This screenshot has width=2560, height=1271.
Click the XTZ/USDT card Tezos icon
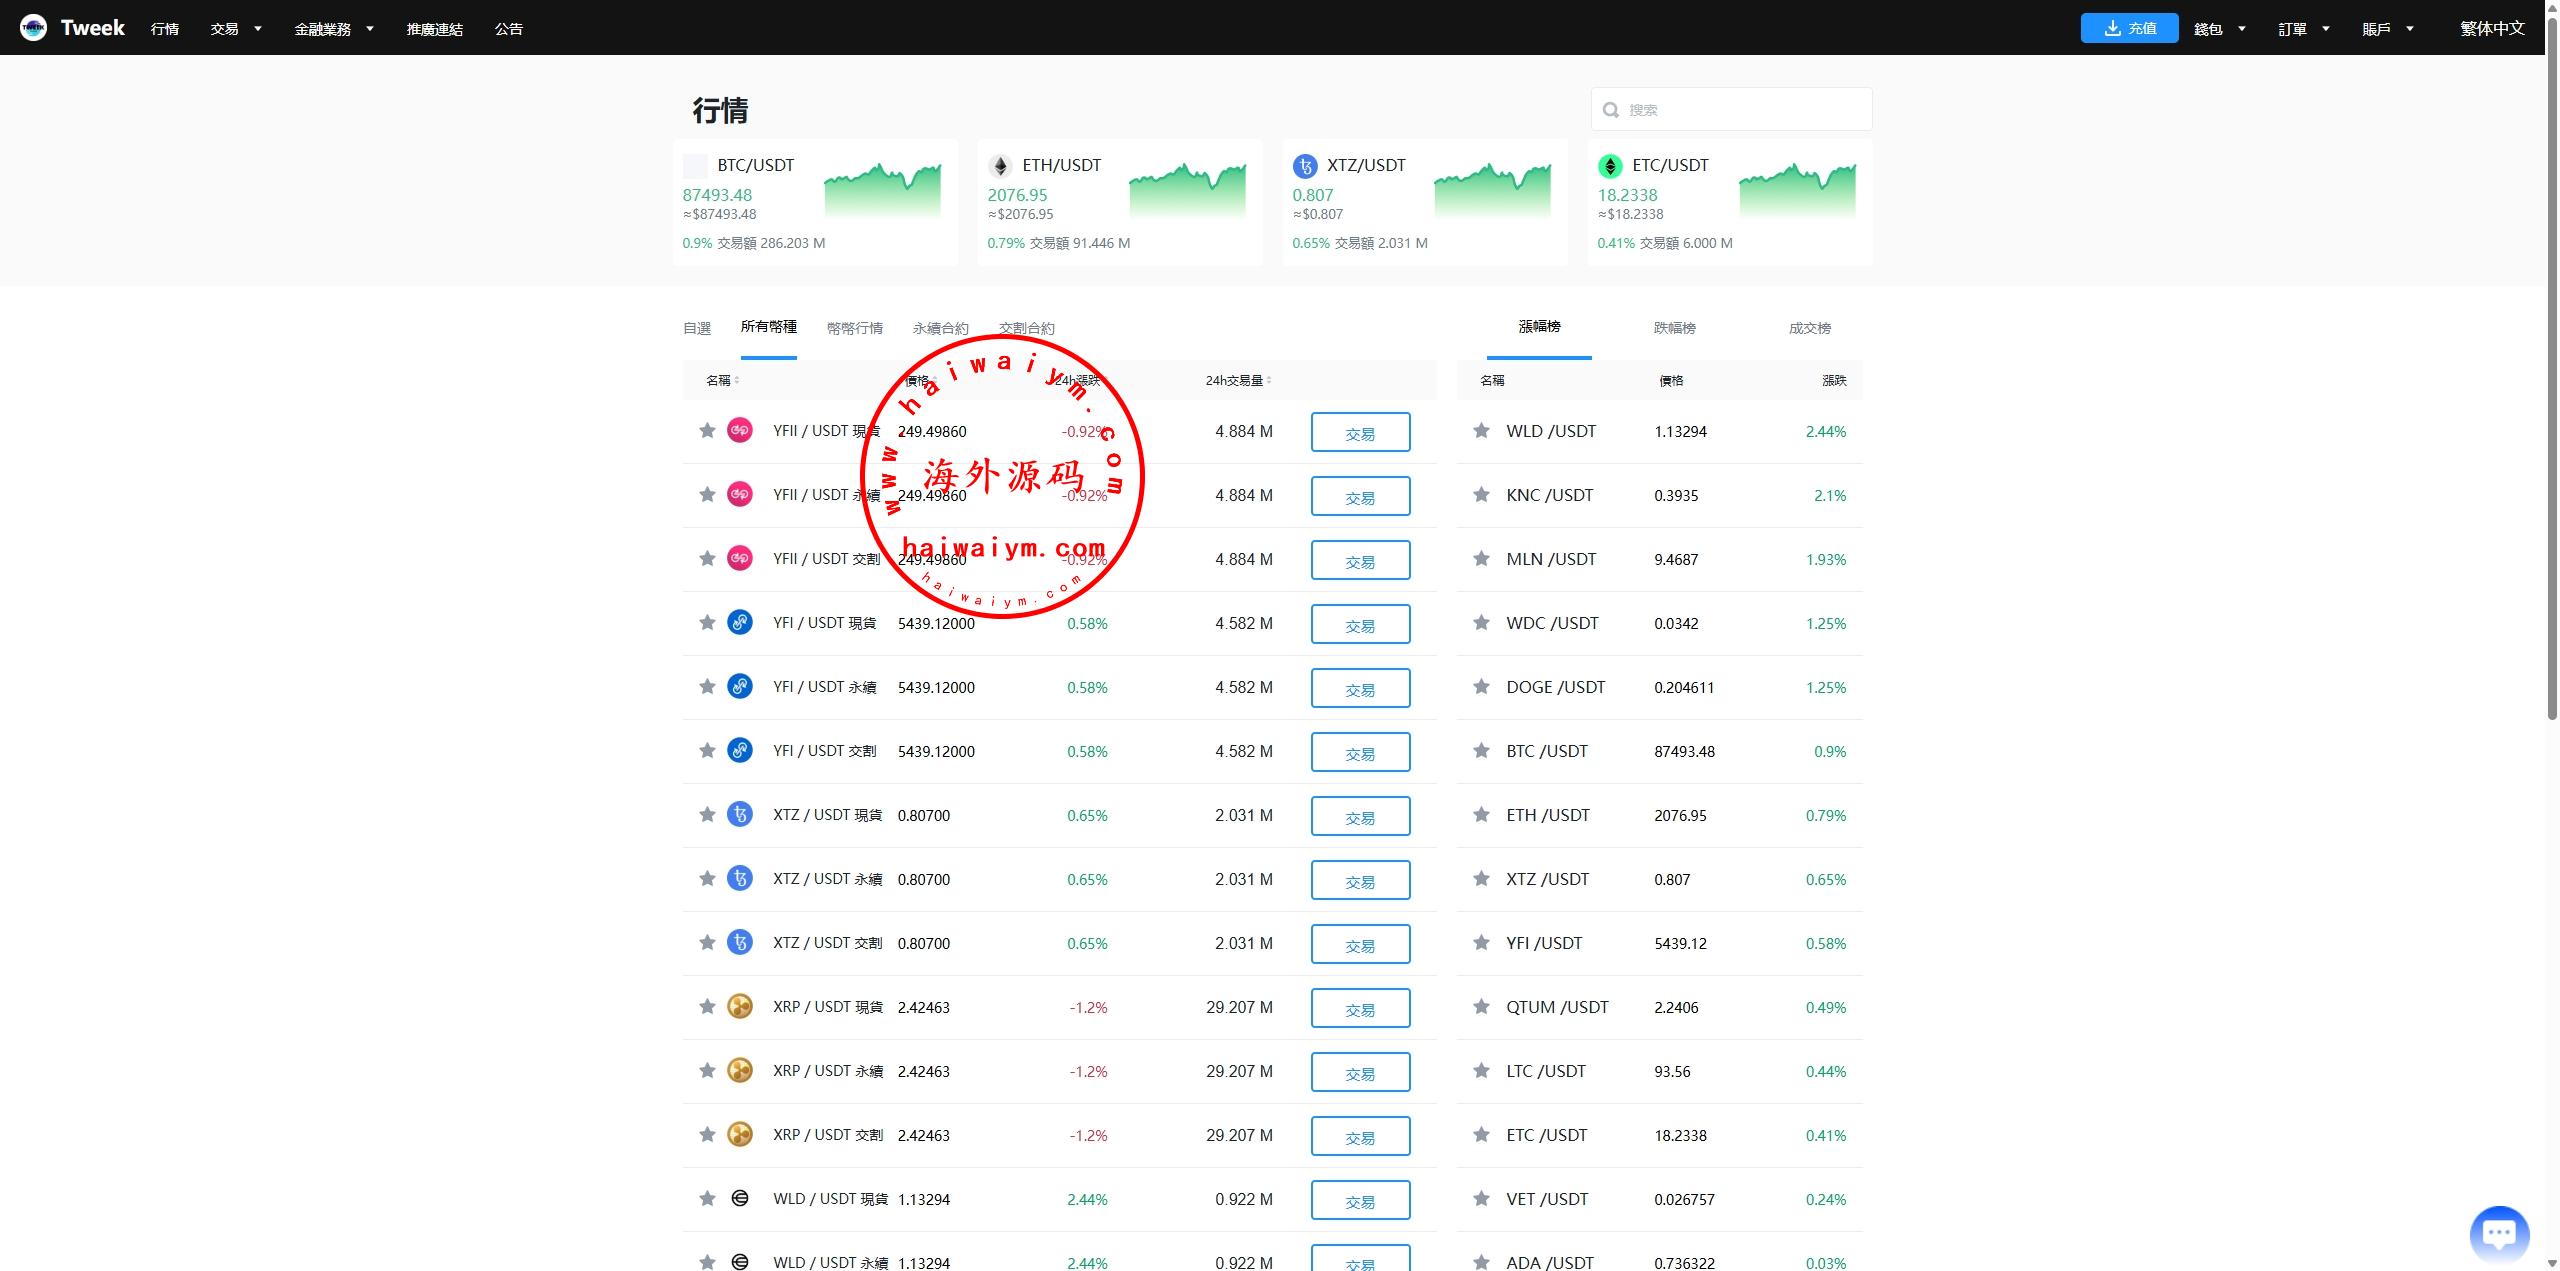pos(1305,166)
